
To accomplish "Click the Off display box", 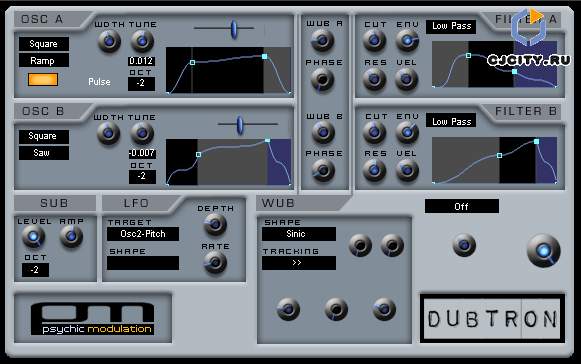I will coord(462,206).
